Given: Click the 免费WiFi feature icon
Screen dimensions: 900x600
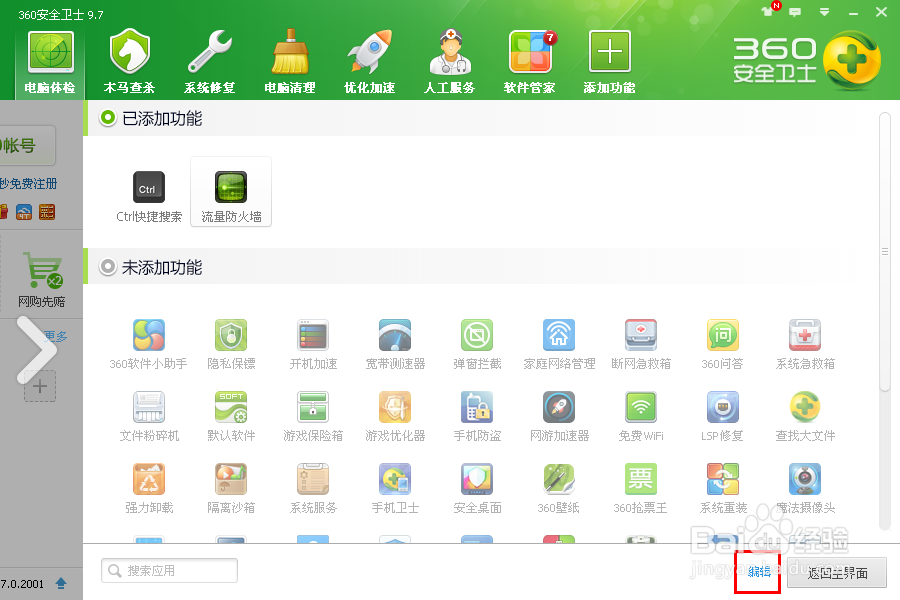Looking at the screenshot, I should point(640,407).
